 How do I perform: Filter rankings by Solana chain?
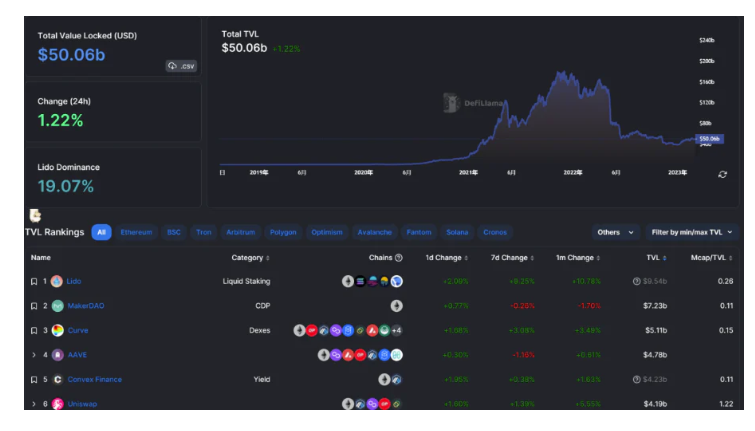point(457,232)
